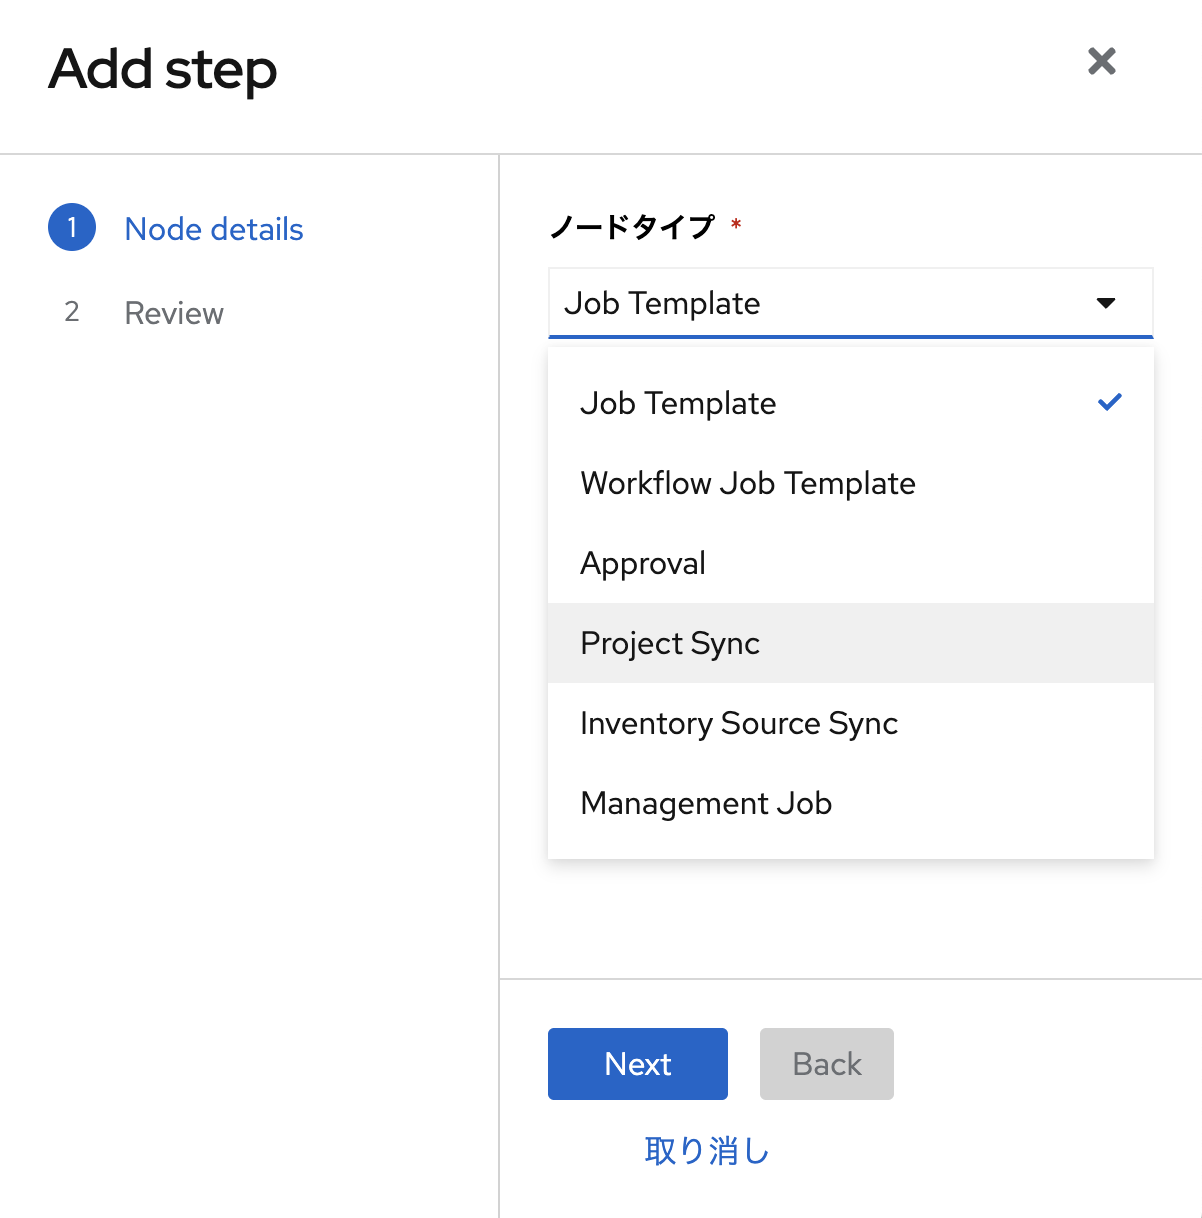Click the red required asterisk
1202x1218 pixels.
coord(736,224)
